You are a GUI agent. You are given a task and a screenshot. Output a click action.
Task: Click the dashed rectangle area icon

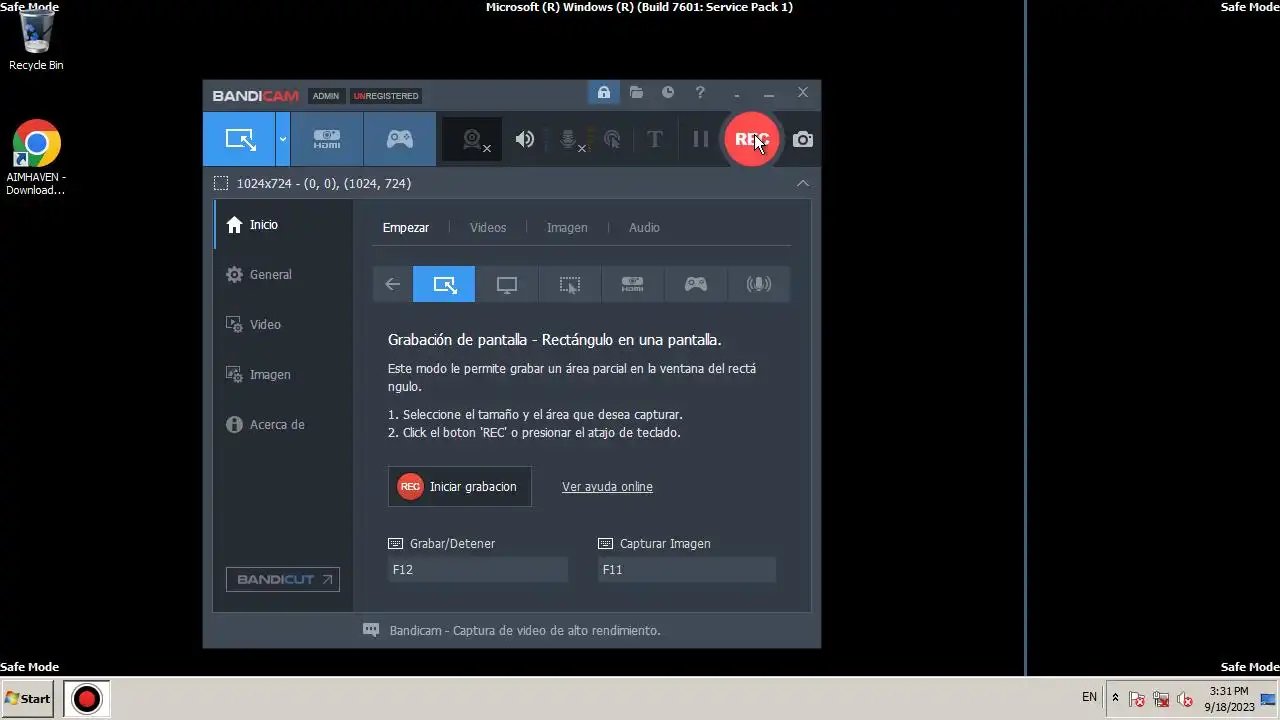coord(221,183)
